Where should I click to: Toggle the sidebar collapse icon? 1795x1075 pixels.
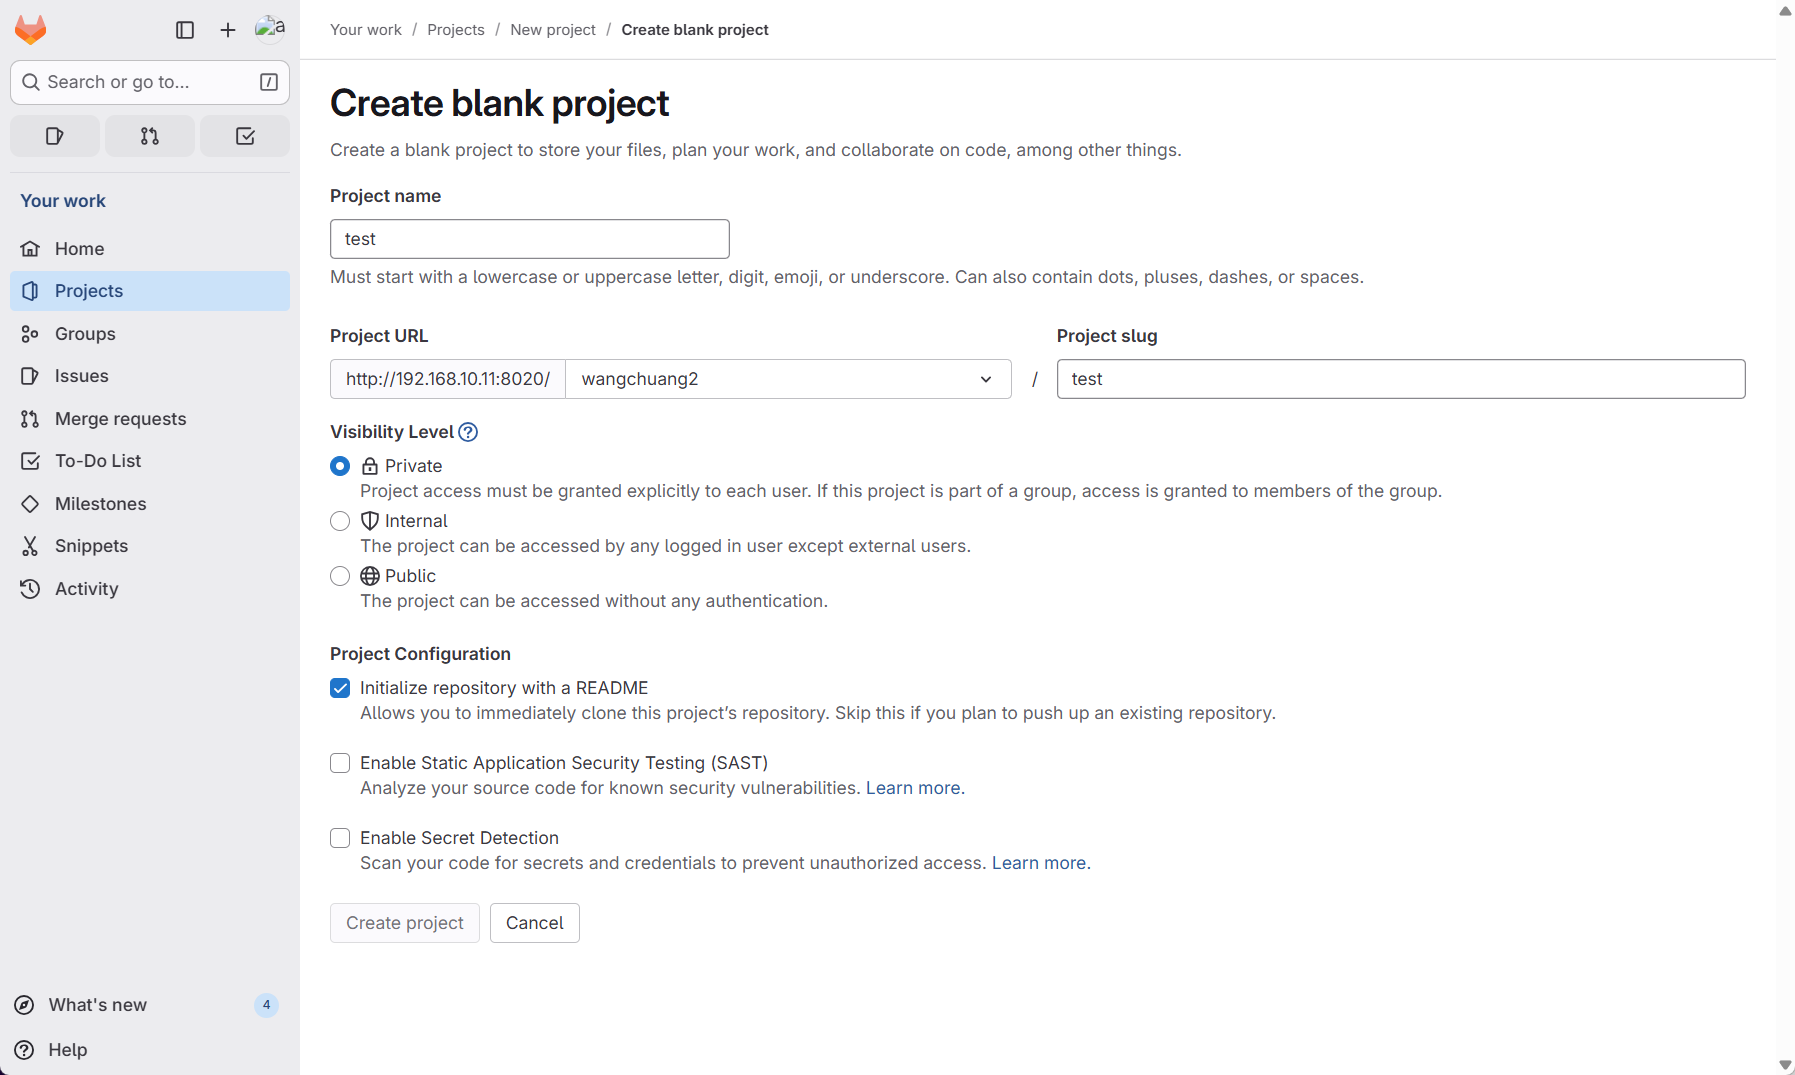point(185,30)
